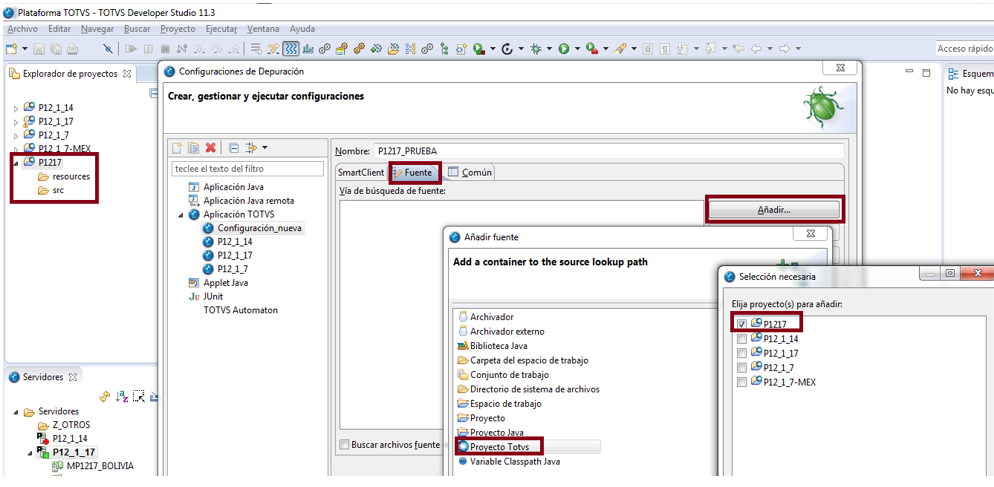Image resolution: width=994 pixels, height=487 pixels.
Task: Click the Run with red toolbox icon
Action: tap(592, 49)
